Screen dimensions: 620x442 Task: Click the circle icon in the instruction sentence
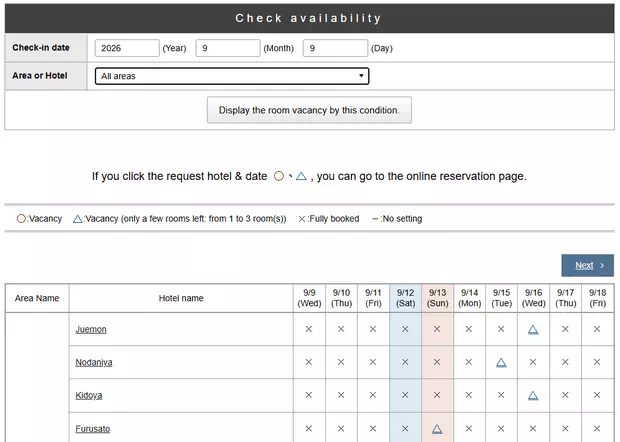pos(279,176)
